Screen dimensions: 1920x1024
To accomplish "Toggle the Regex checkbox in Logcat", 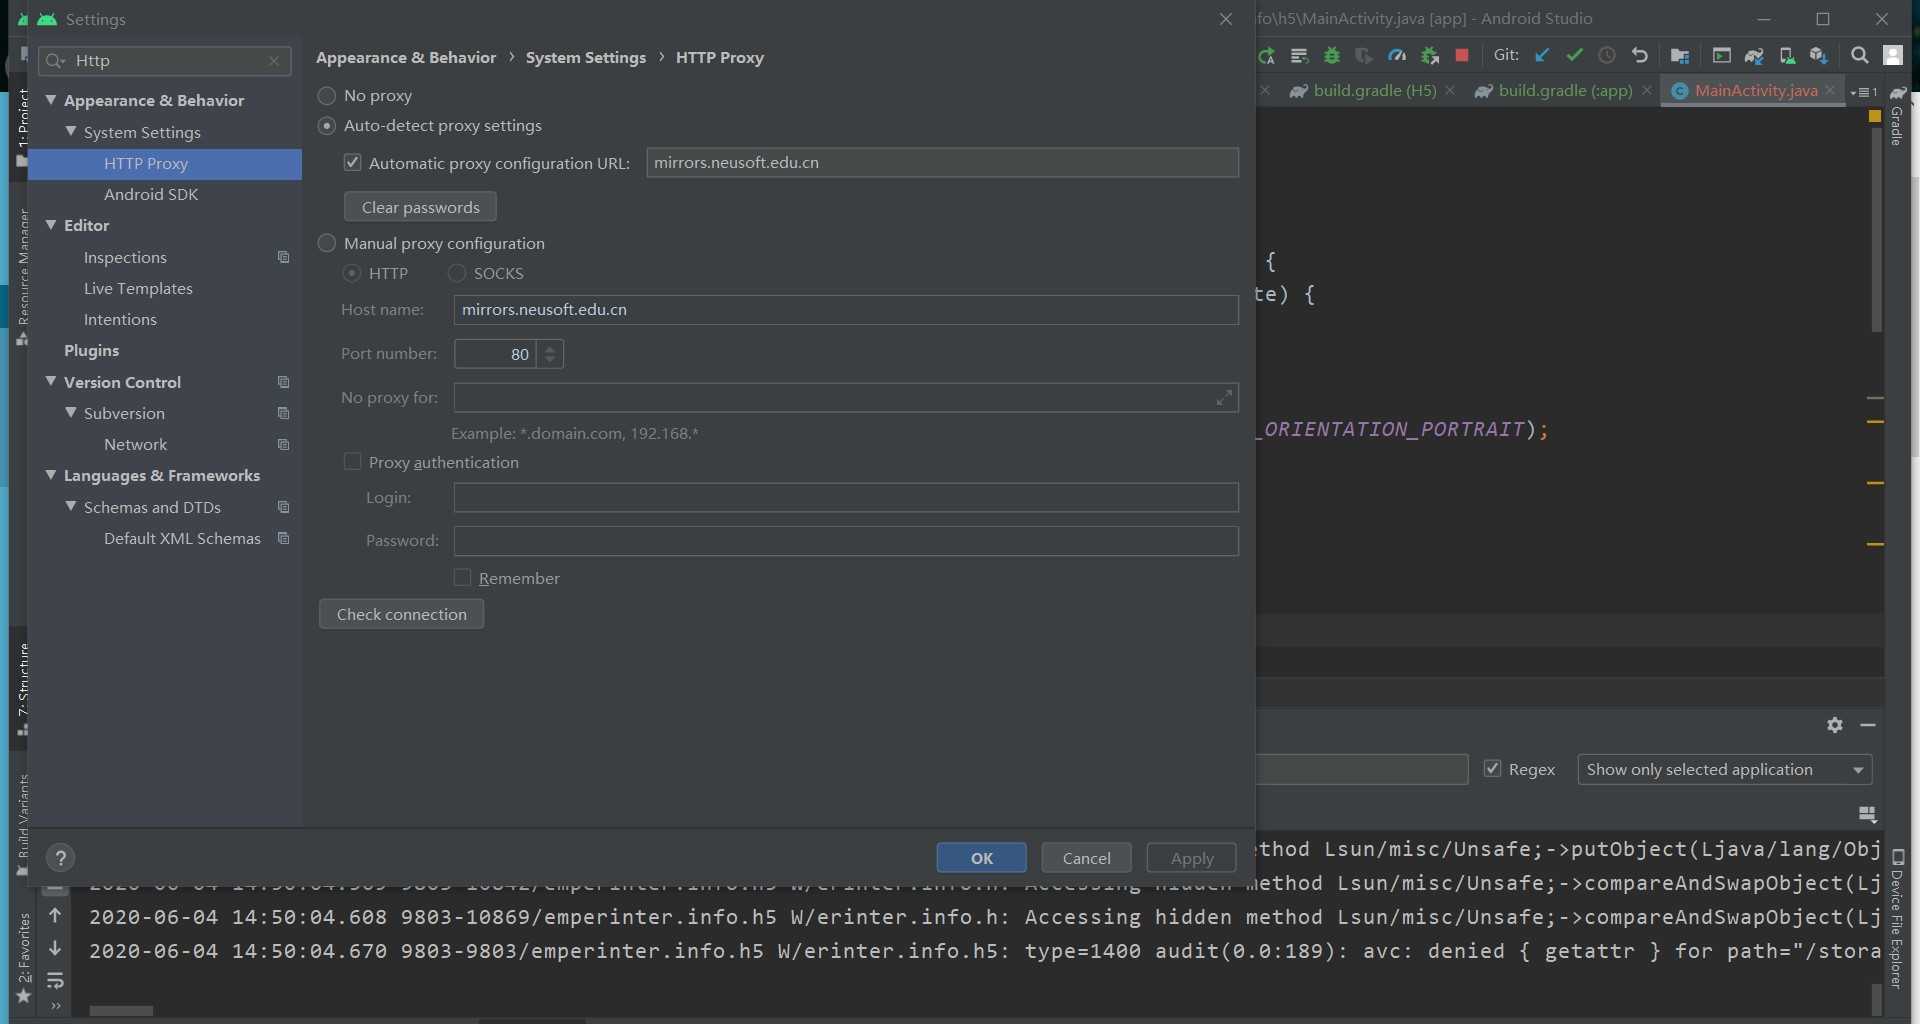I will point(1493,768).
